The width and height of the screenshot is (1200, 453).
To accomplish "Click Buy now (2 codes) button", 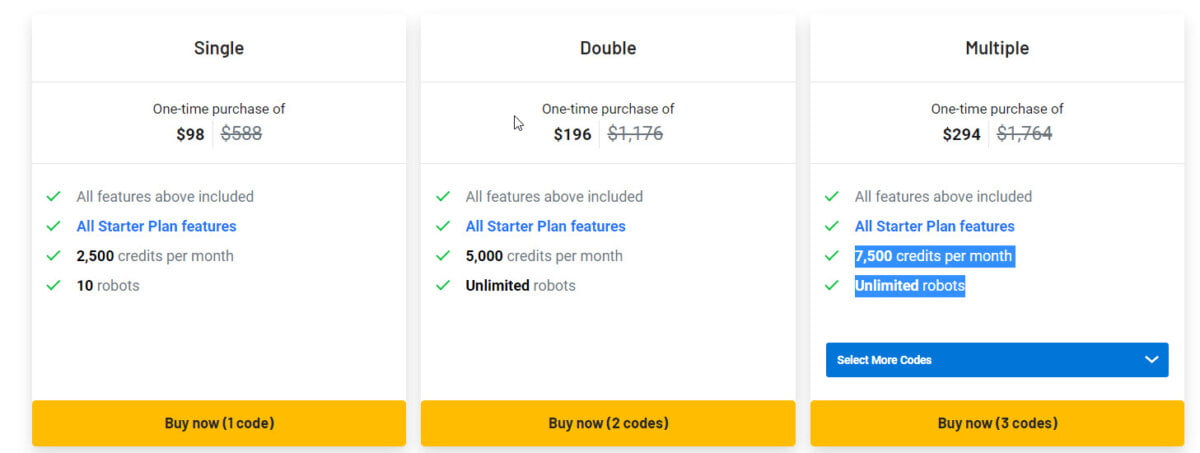I will click(608, 423).
